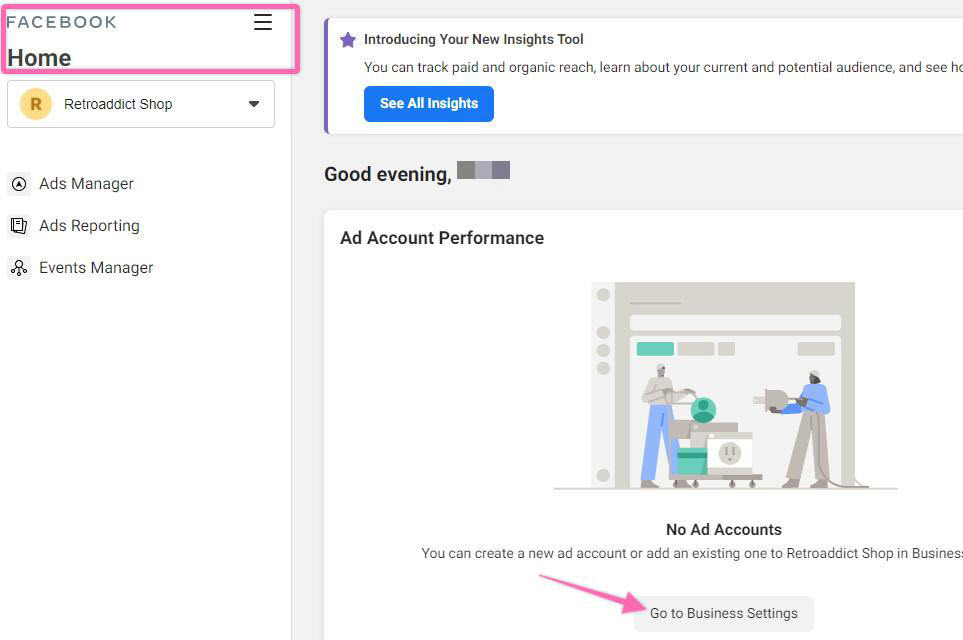
Task: Click the Ad Account Performance heading
Action: [442, 238]
